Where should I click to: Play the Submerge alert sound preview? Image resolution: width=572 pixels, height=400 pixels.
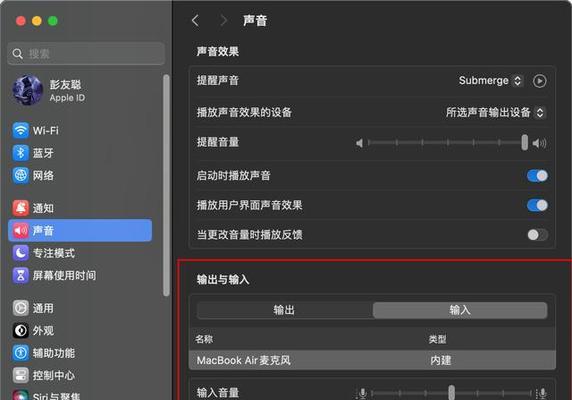(x=540, y=81)
